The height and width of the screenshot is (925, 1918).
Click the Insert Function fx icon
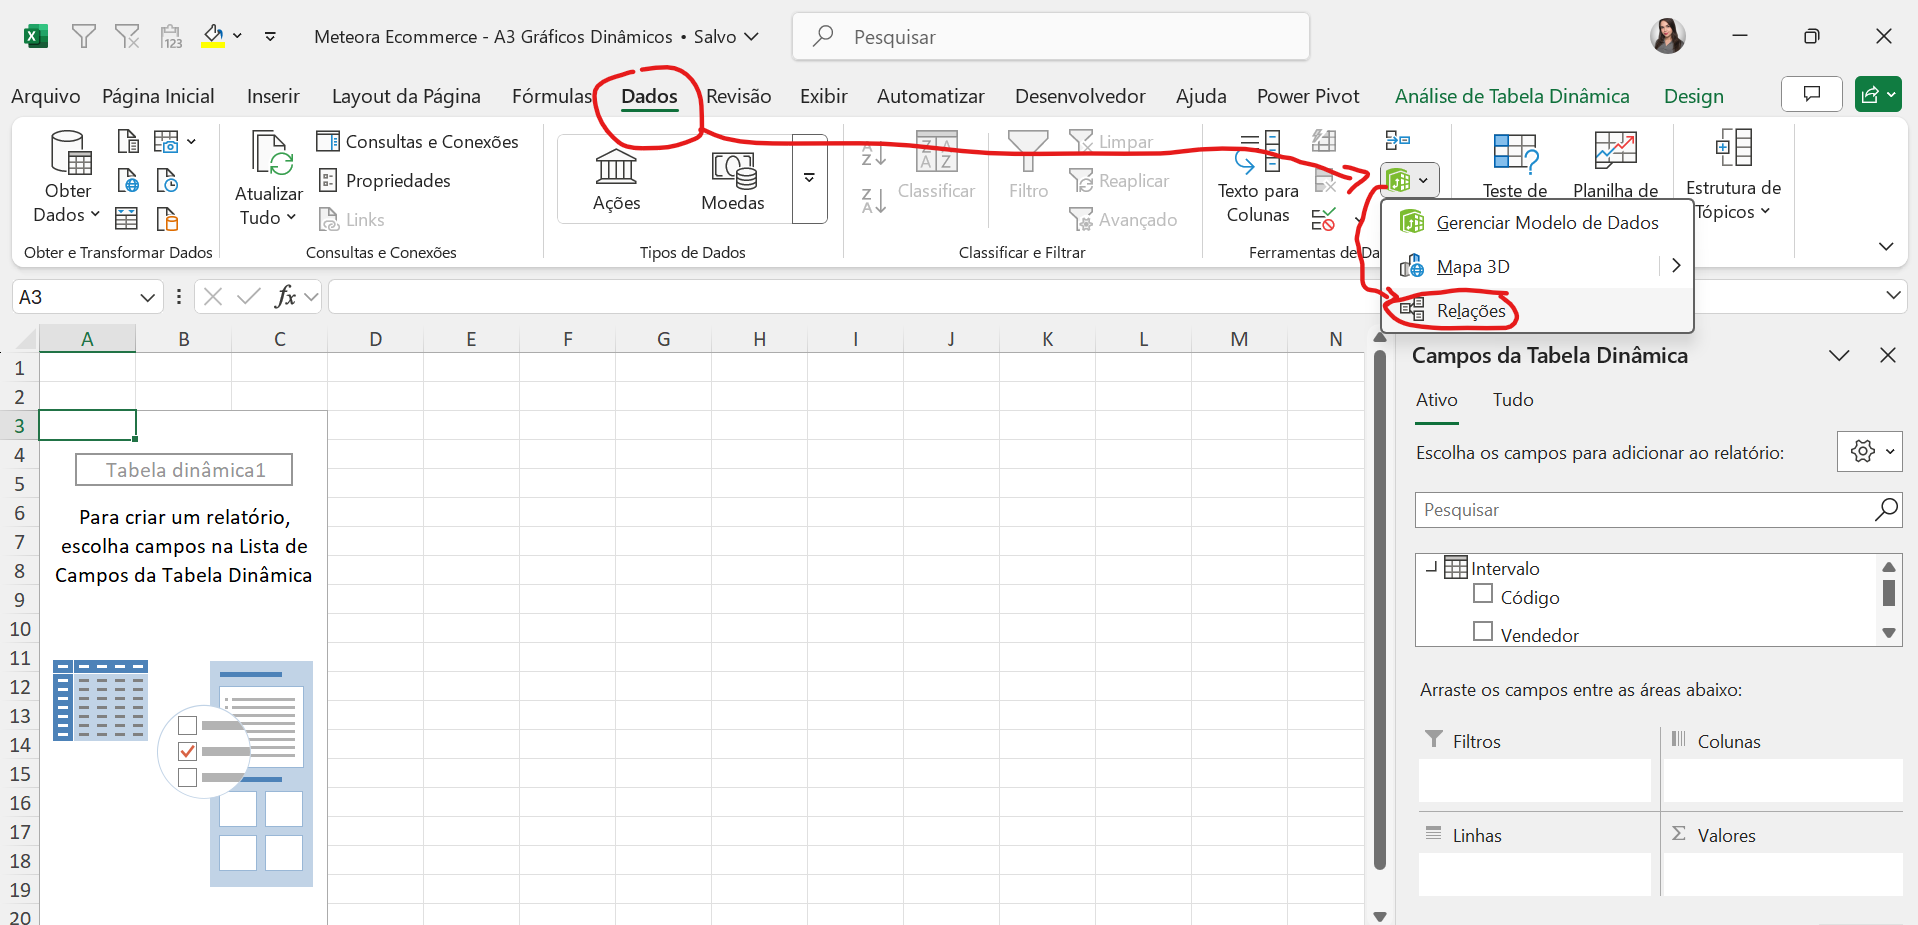coord(285,296)
